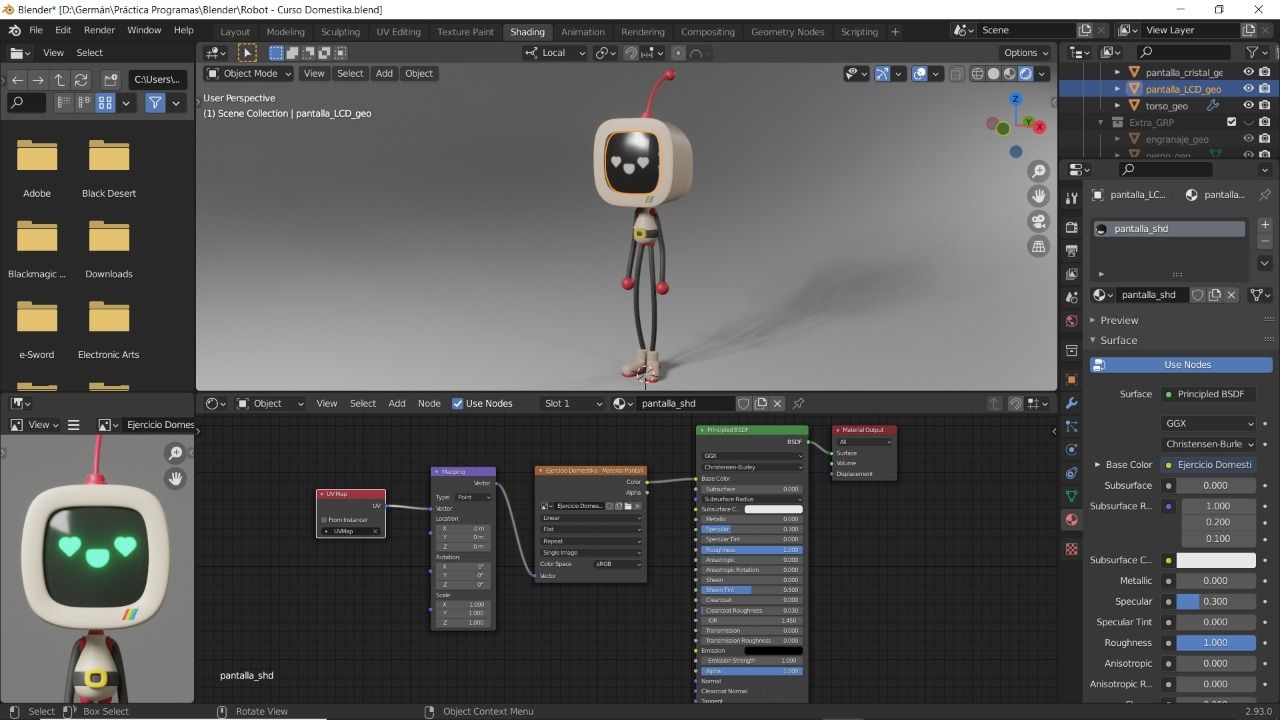Image resolution: width=1280 pixels, height=720 pixels.
Task: Expand the Preview panel in material properties
Action: (1119, 320)
